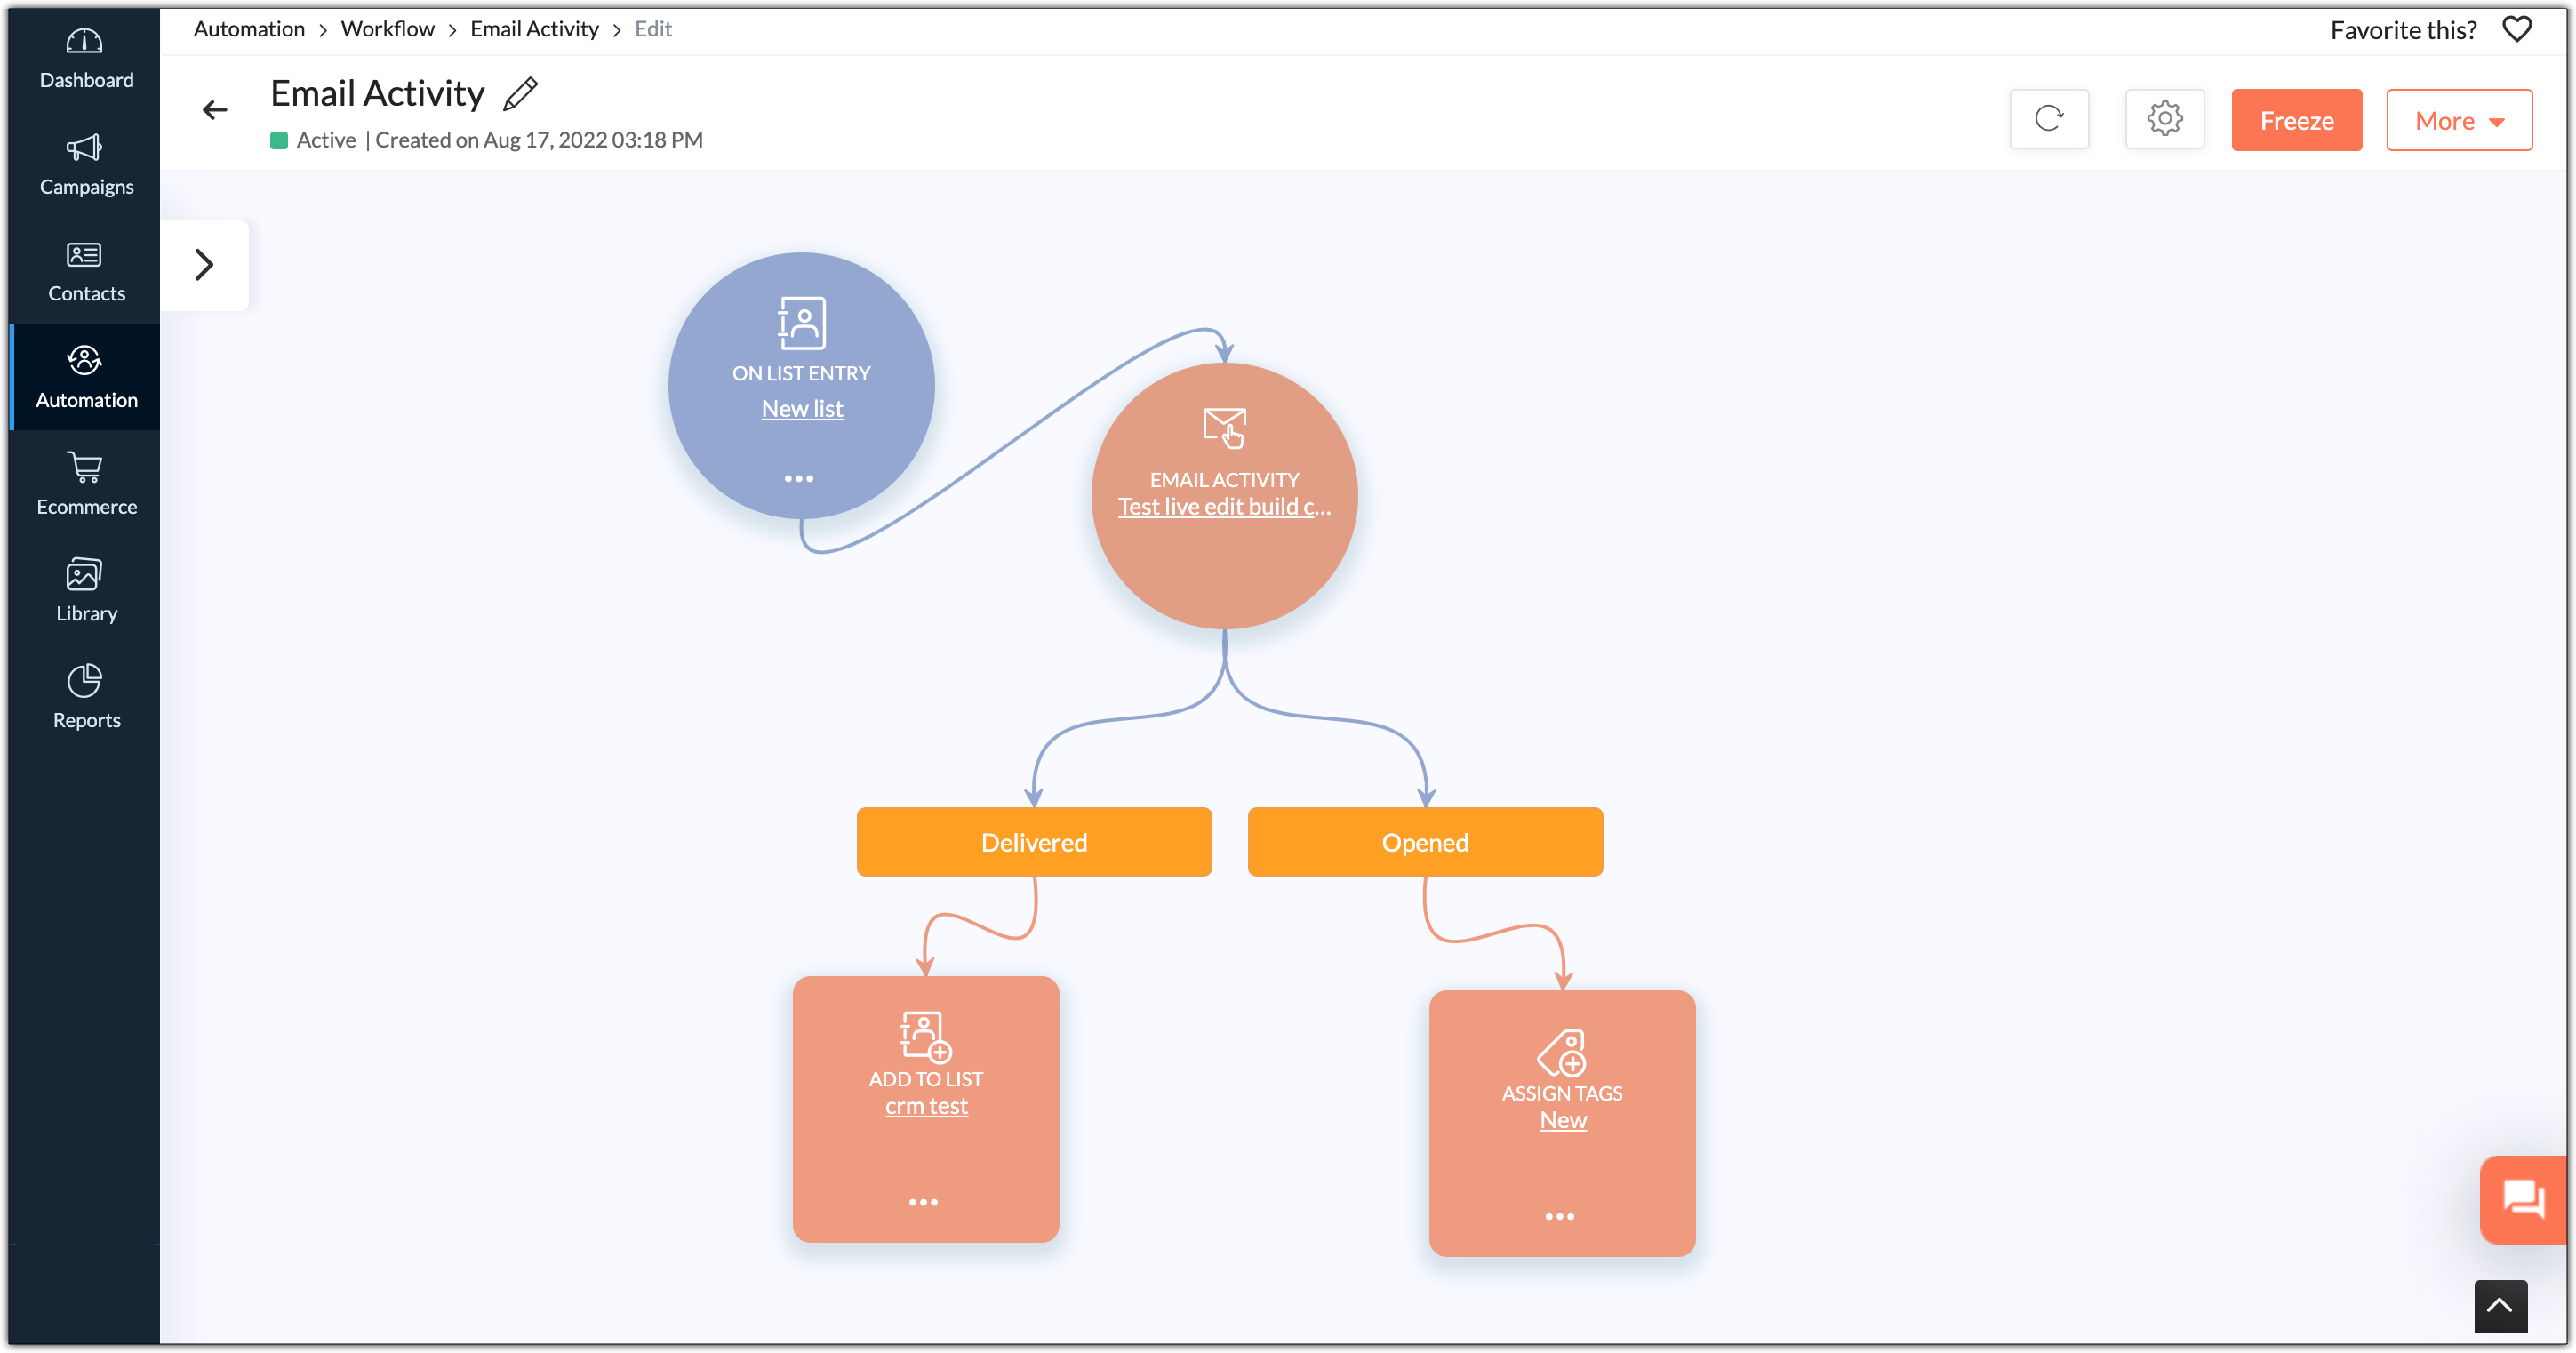This screenshot has width=2576, height=1353.
Task: Open the New list link
Action: 802,408
